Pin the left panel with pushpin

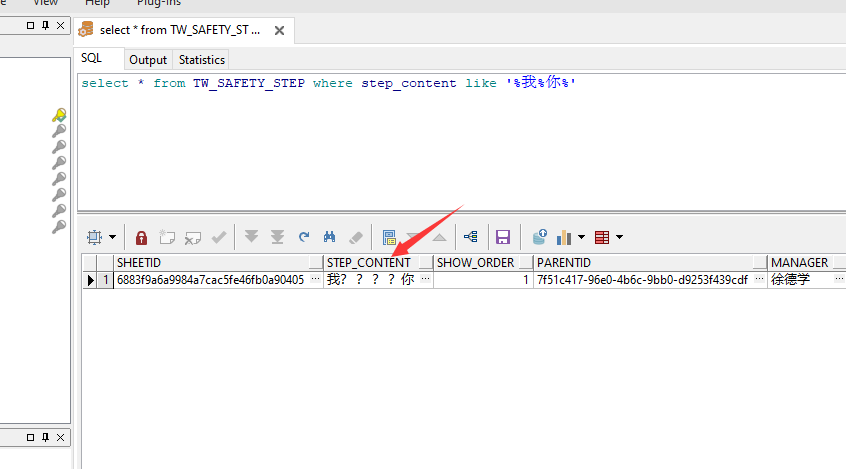pyautogui.click(x=45, y=24)
